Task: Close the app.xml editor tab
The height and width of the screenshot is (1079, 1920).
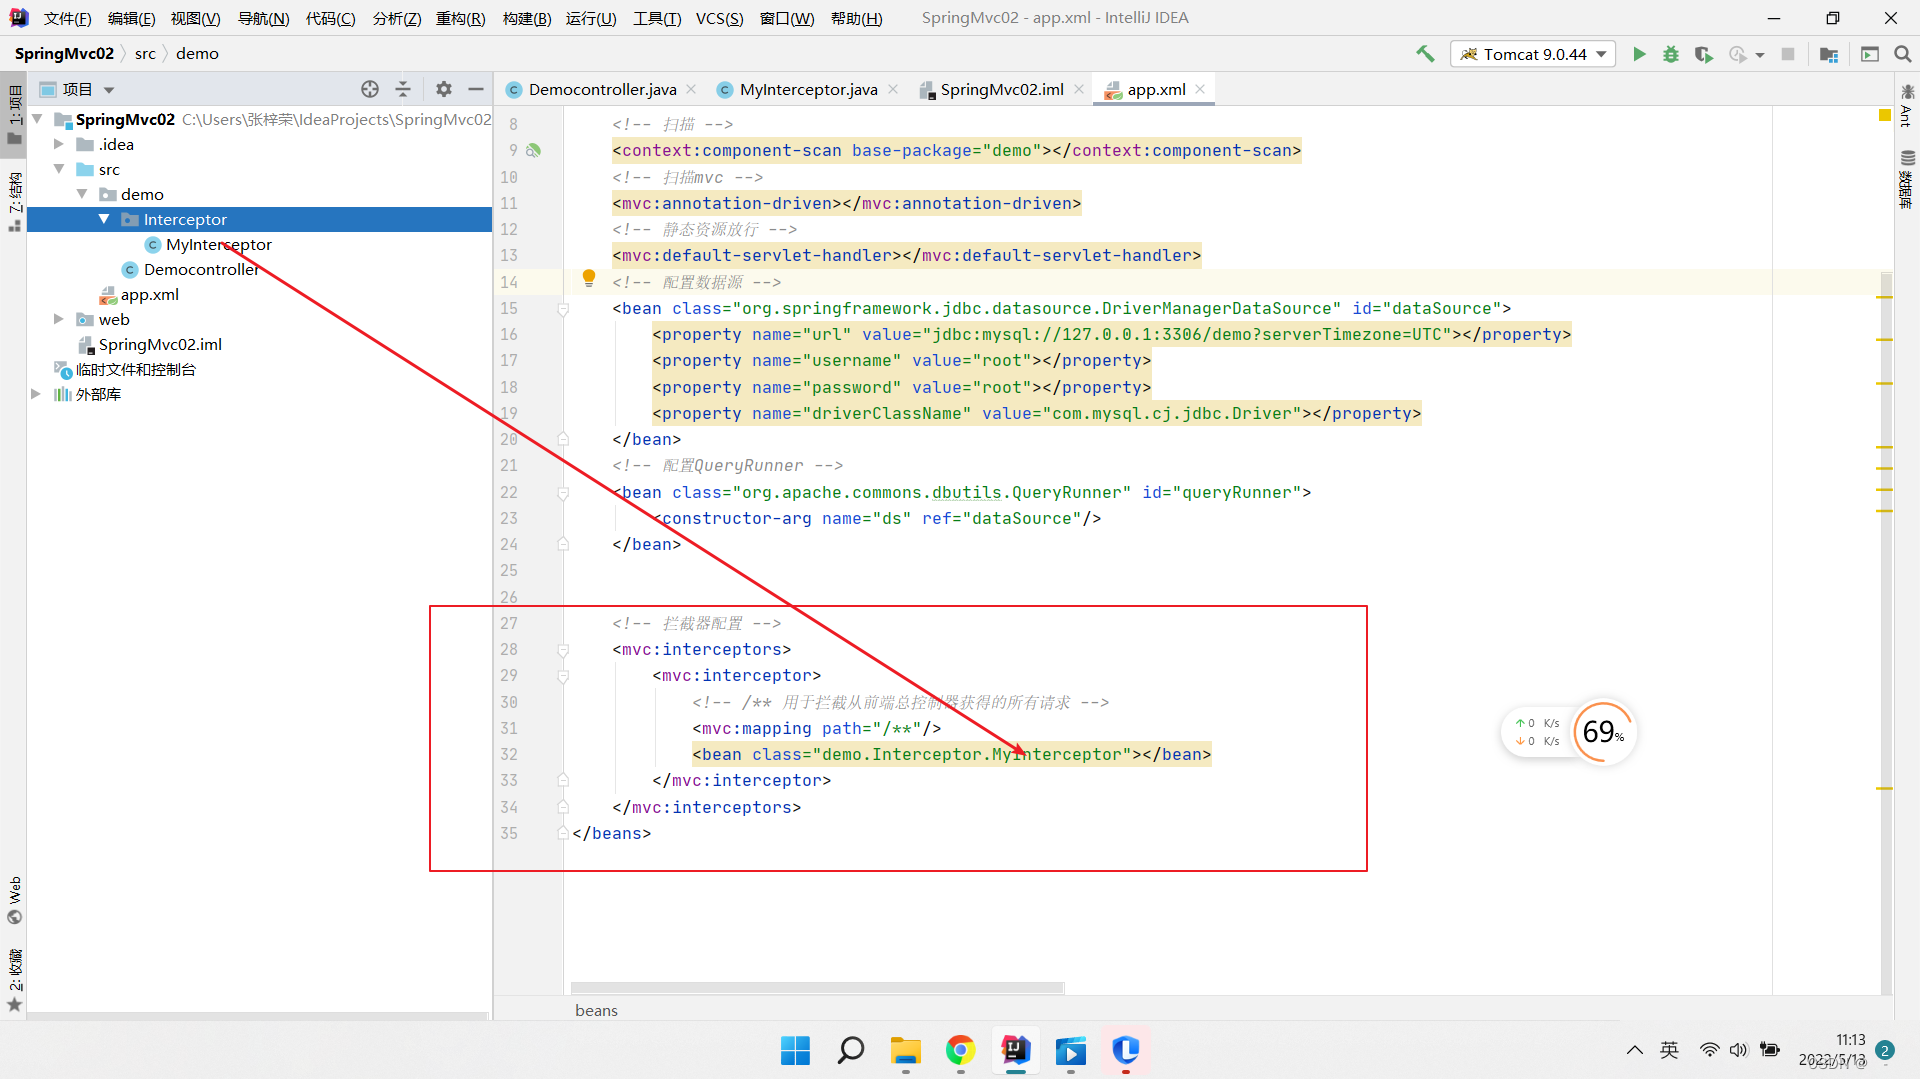Action: pos(1200,89)
